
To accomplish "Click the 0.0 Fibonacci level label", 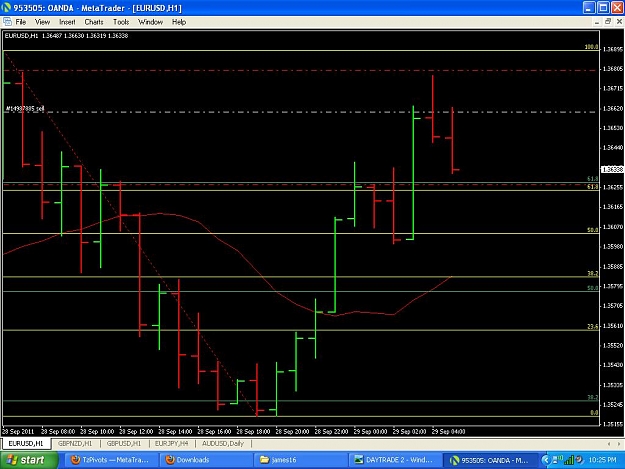I will click(594, 412).
